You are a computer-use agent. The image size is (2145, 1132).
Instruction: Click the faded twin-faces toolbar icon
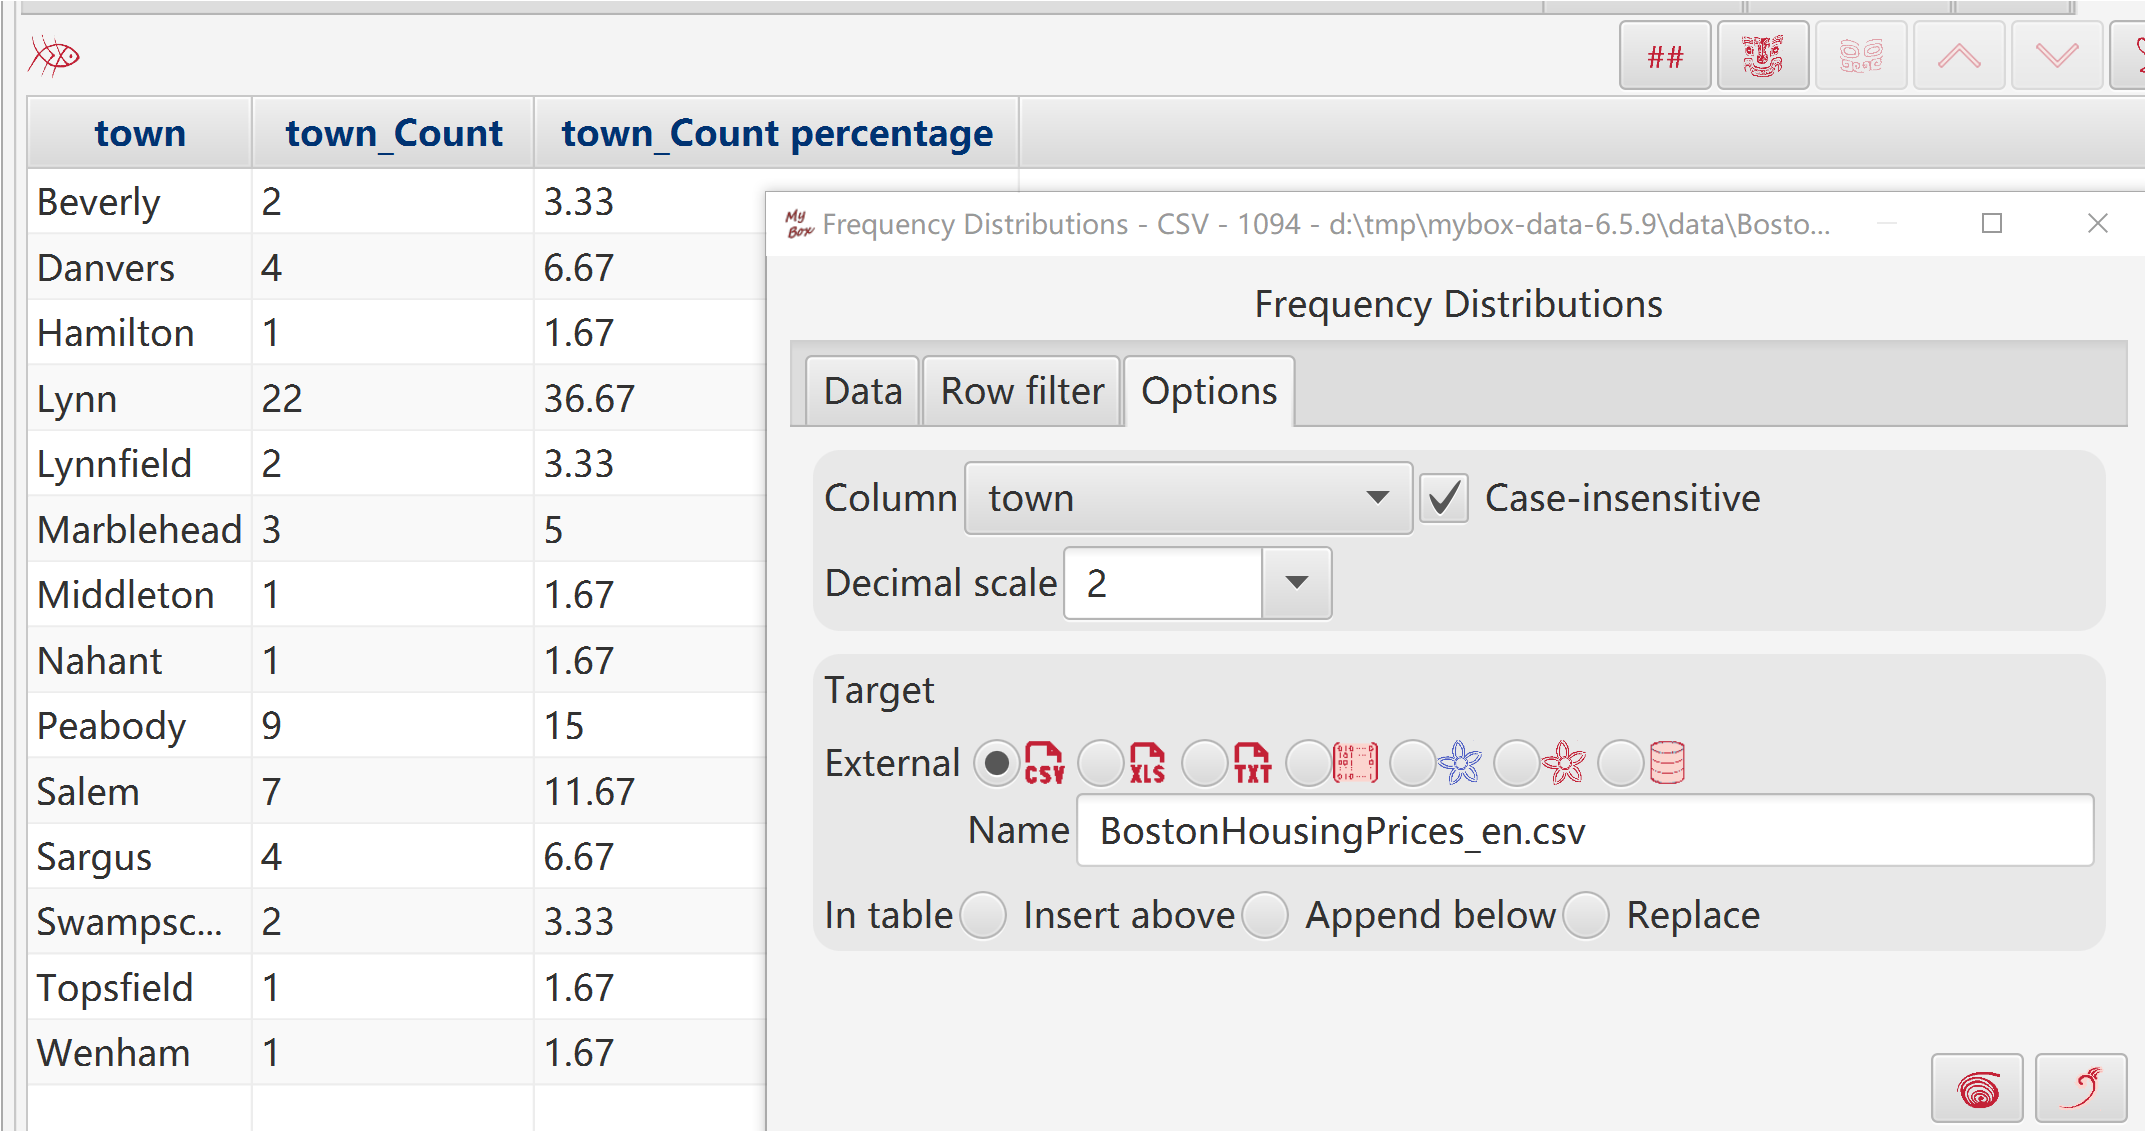tap(1861, 56)
